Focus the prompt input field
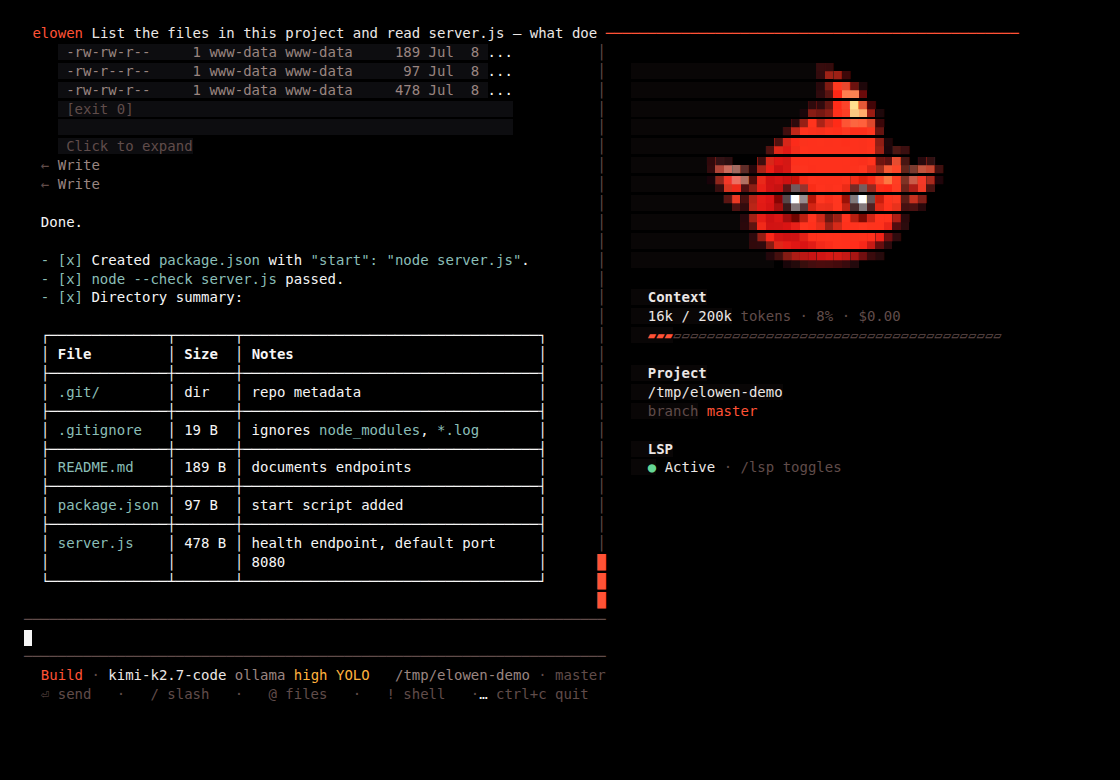1120x780 pixels. click(314, 638)
